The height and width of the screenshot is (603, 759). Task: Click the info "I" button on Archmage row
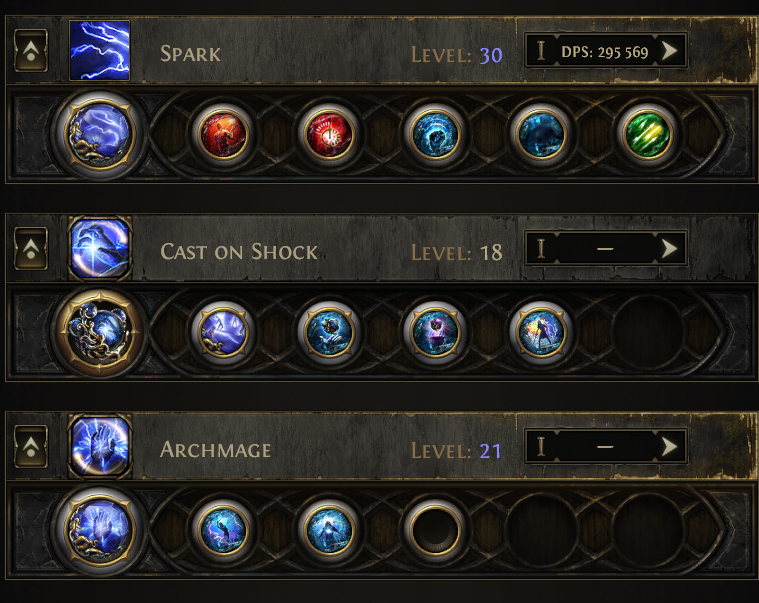click(x=541, y=447)
